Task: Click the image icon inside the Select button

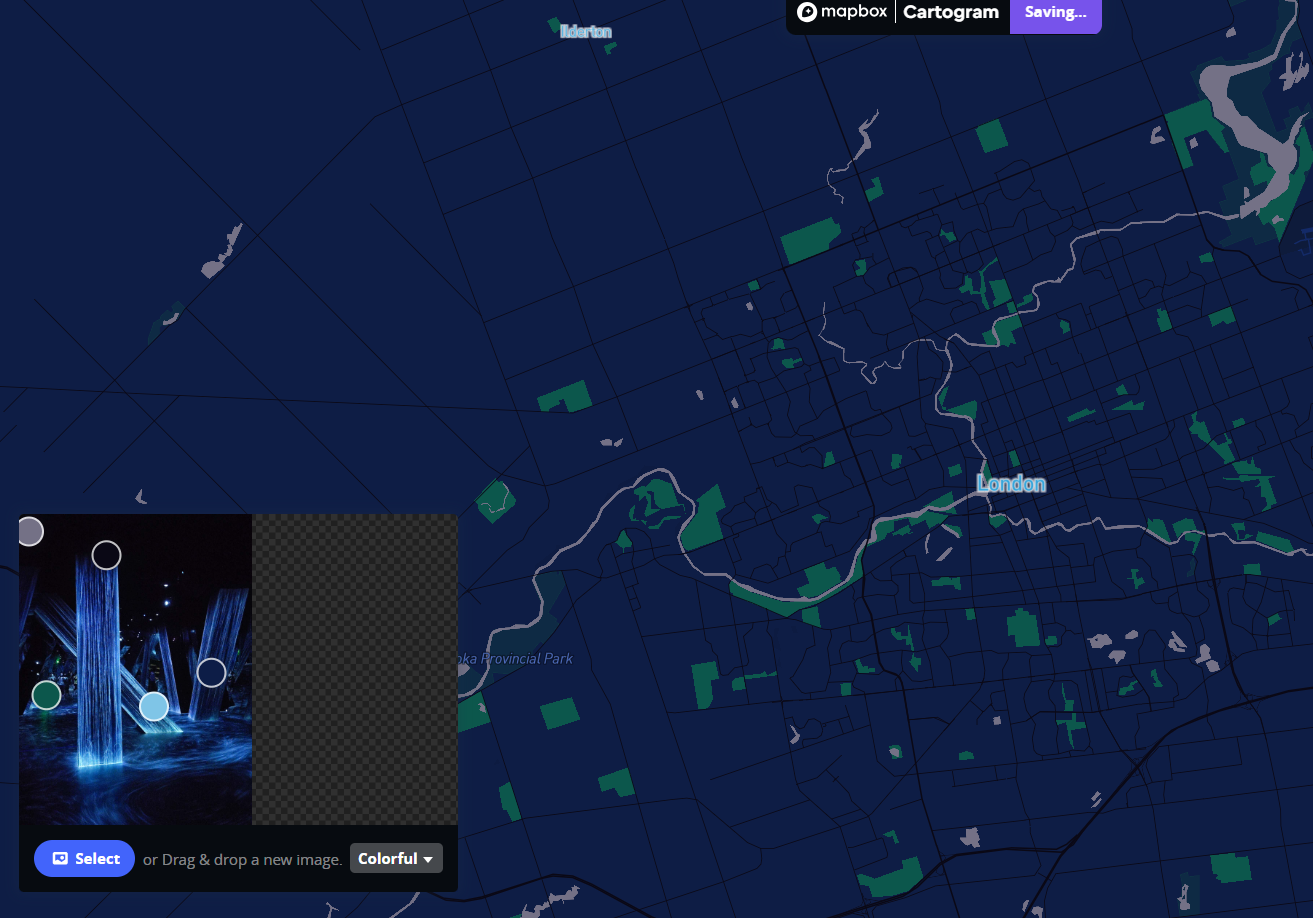Action: point(62,858)
